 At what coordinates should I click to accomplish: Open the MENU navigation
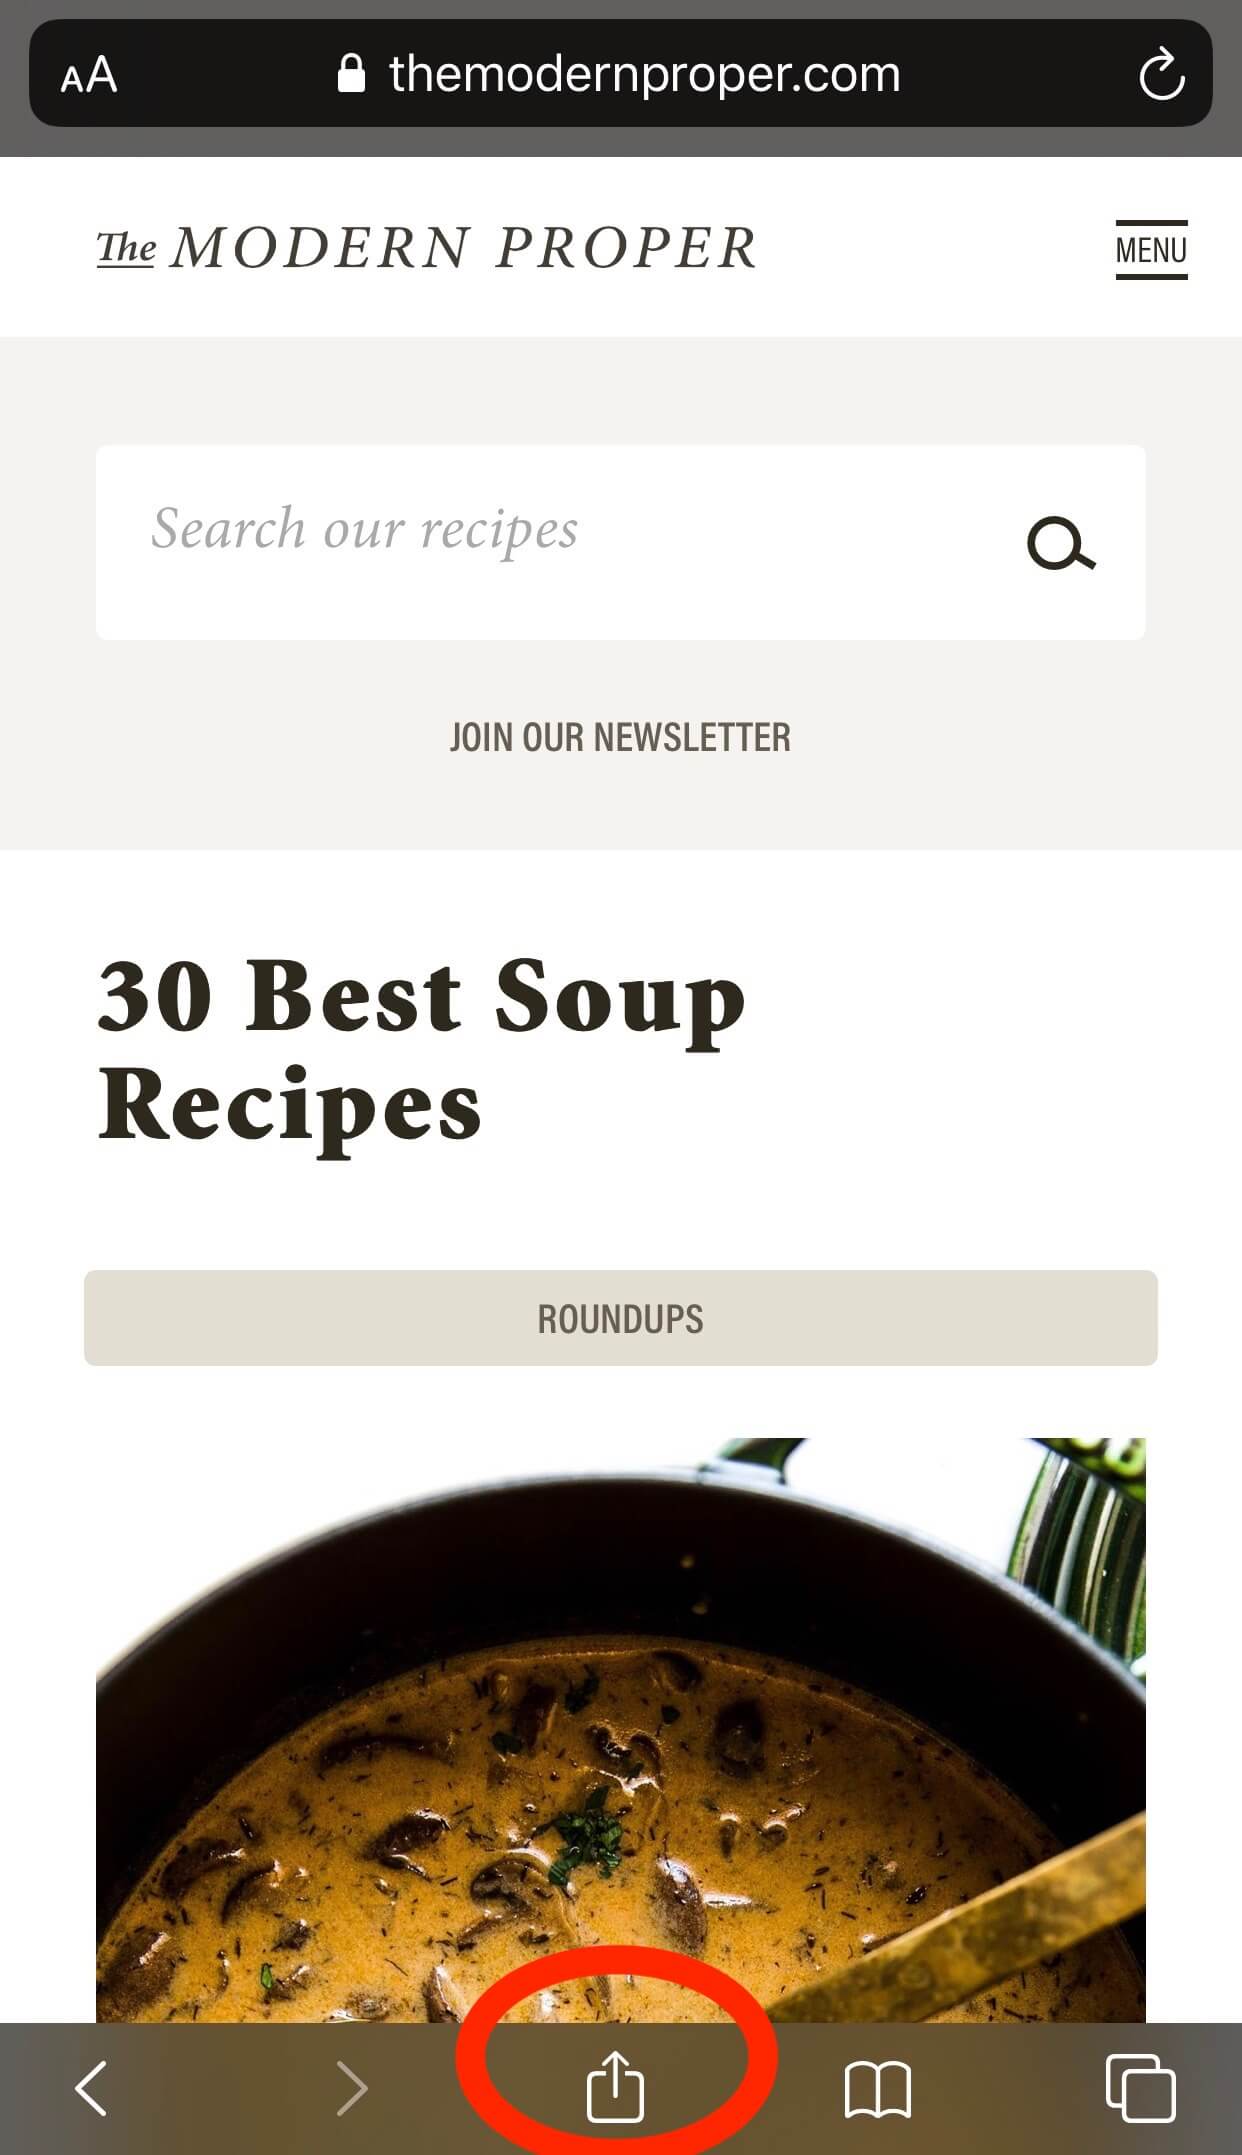[1151, 249]
